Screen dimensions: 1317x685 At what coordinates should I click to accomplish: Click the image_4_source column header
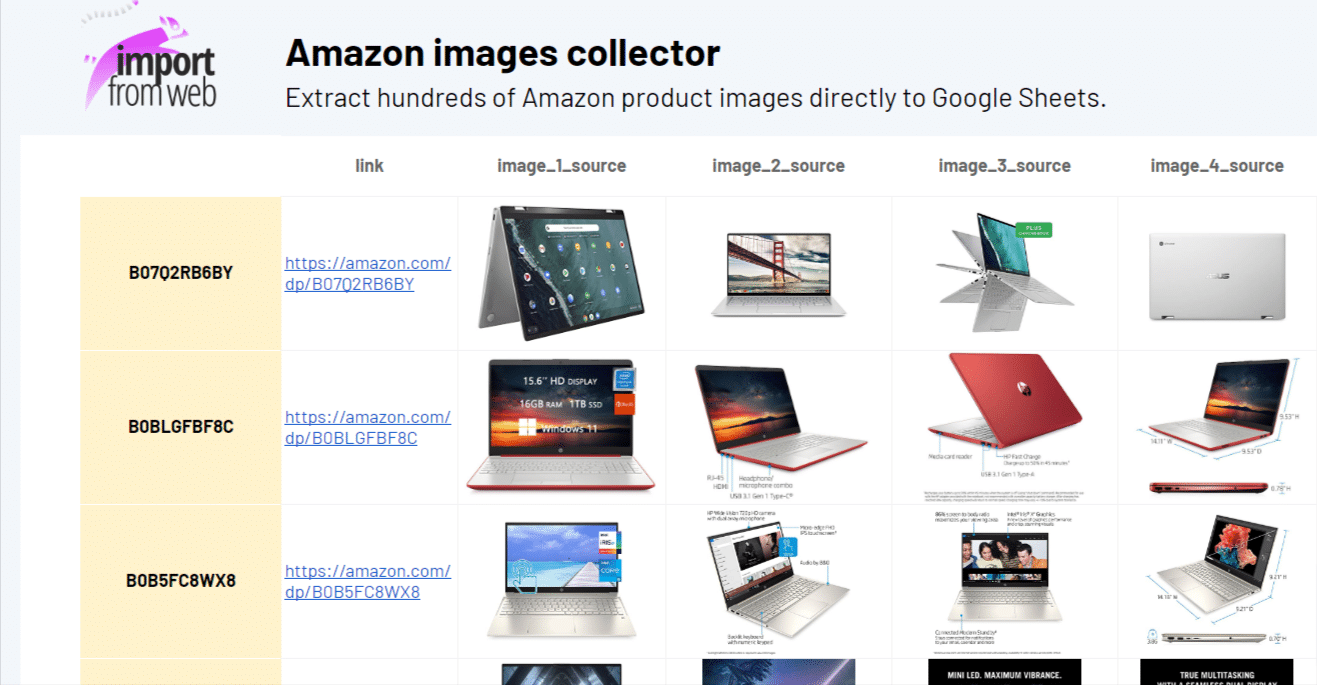[x=1217, y=166]
